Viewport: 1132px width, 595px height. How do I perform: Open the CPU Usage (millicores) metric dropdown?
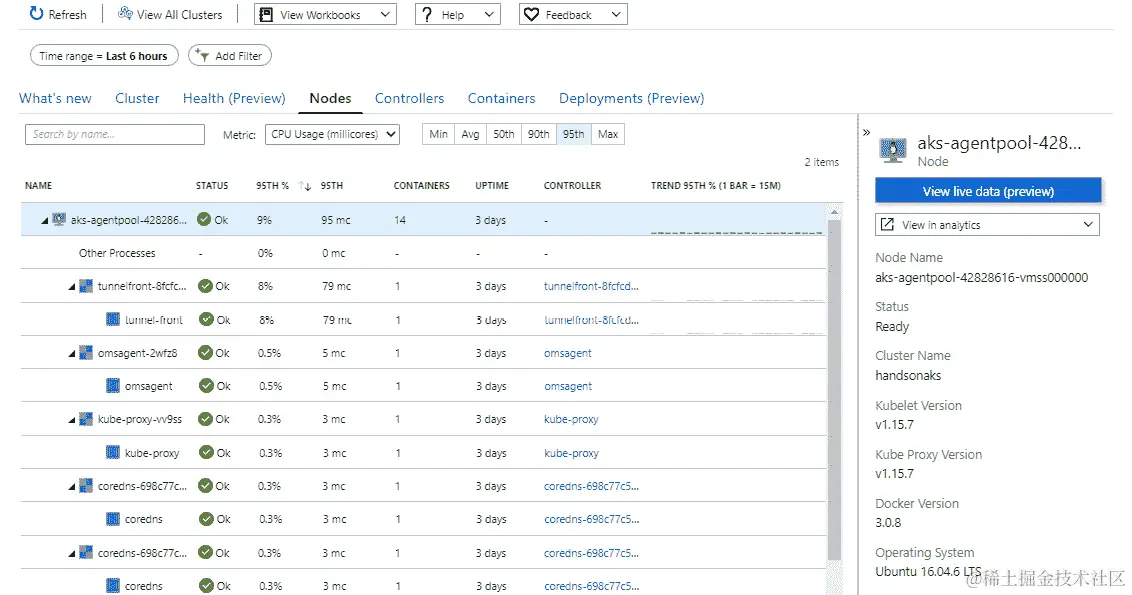pyautogui.click(x=332, y=134)
